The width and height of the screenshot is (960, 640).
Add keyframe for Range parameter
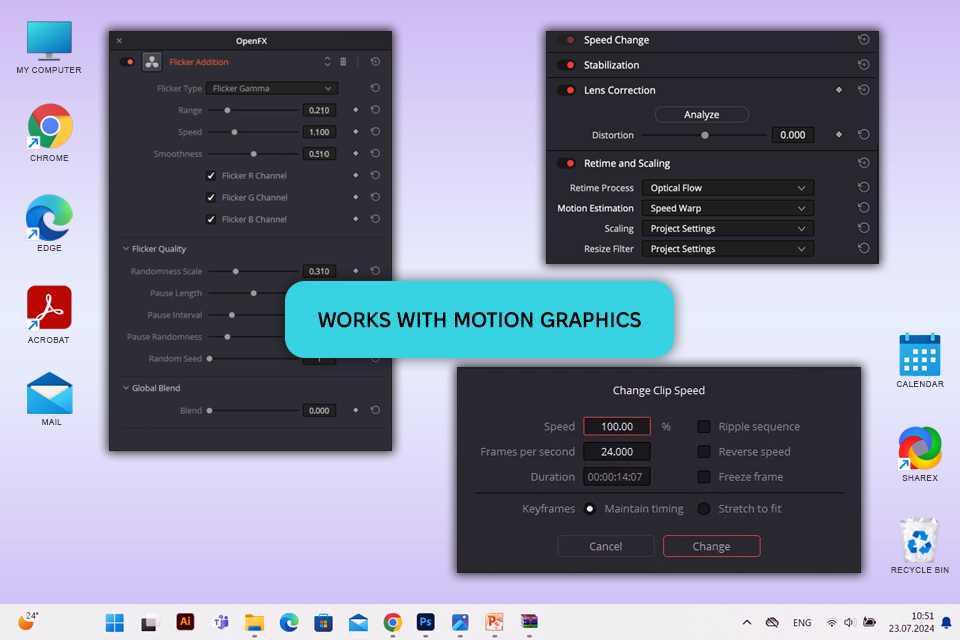[x=356, y=110]
